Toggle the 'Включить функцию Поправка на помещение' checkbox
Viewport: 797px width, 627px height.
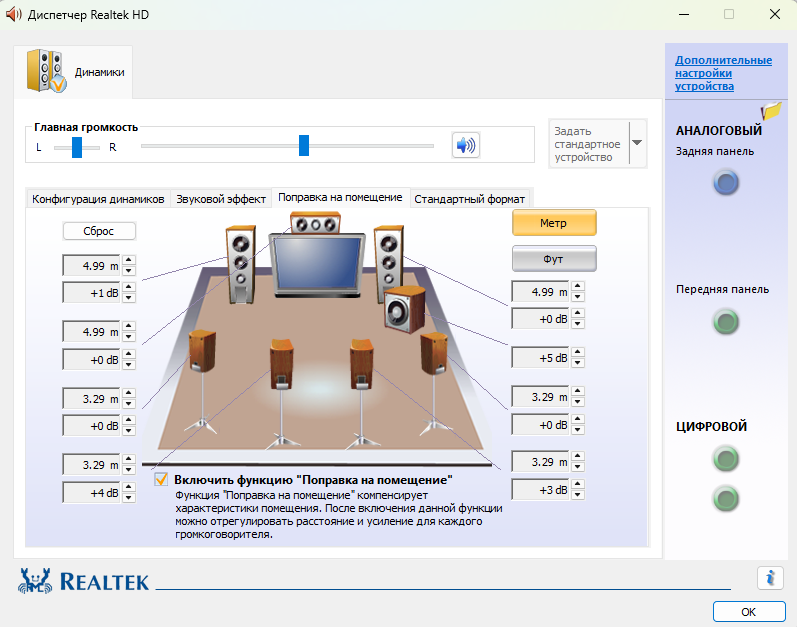[x=161, y=479]
